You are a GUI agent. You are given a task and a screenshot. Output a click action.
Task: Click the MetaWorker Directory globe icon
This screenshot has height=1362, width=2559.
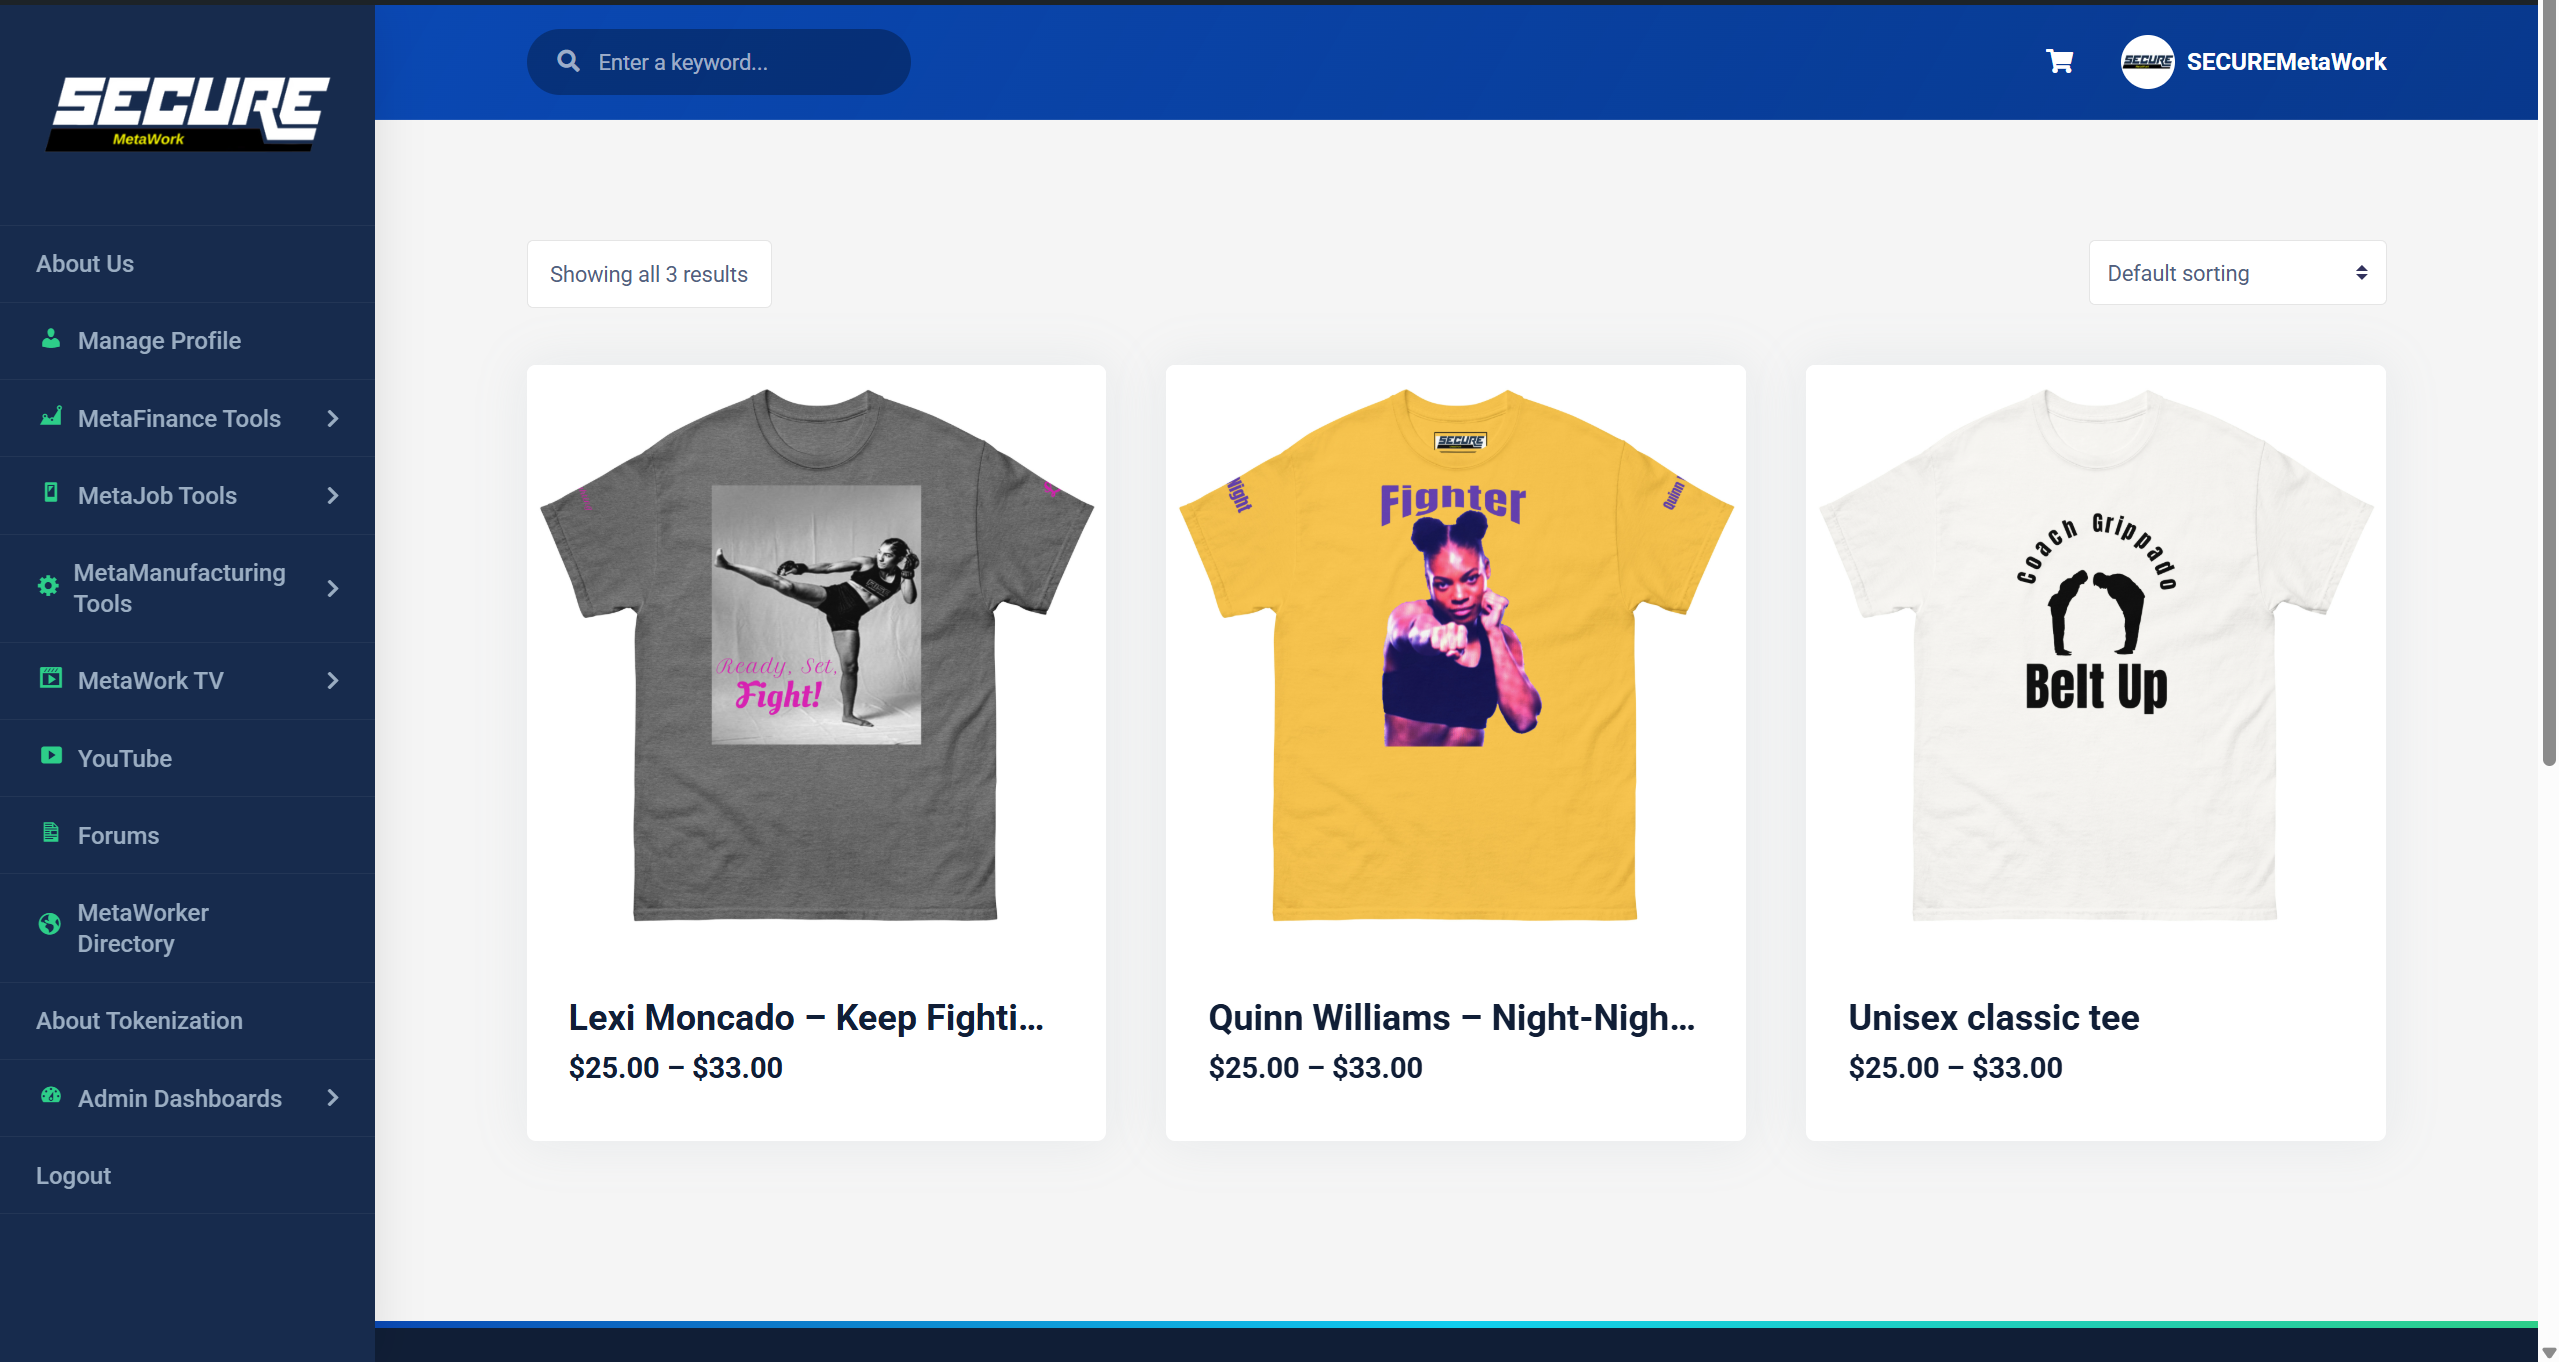(x=49, y=925)
